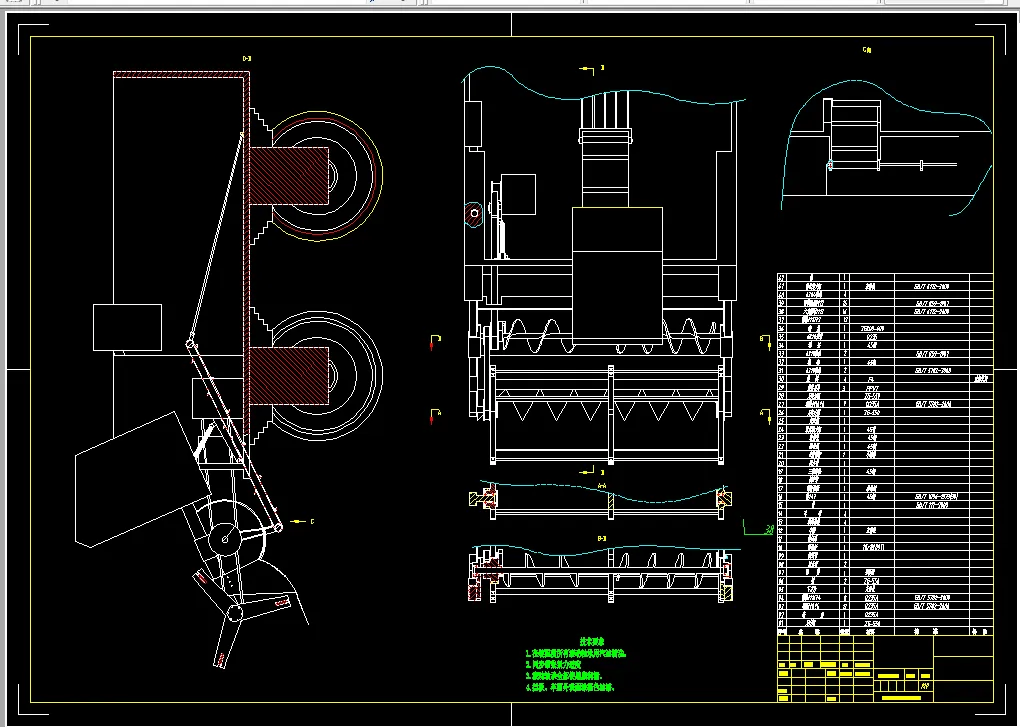Click the round hub of the pickup reel
1020x727 pixels.
pos(225,538)
